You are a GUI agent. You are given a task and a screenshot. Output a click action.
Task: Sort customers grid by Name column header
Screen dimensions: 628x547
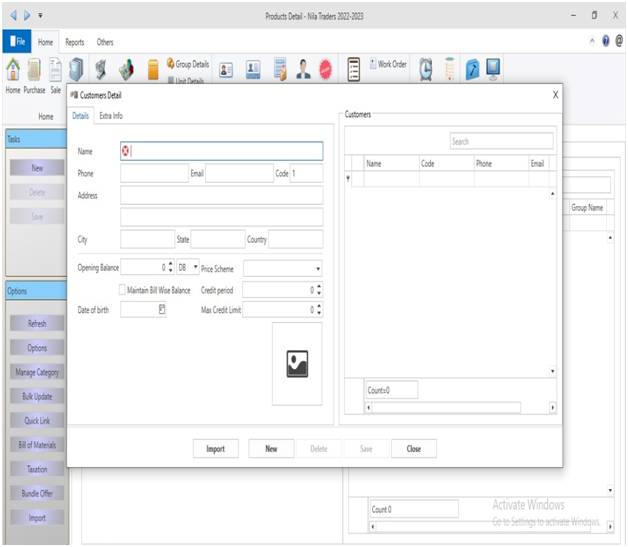pos(391,163)
